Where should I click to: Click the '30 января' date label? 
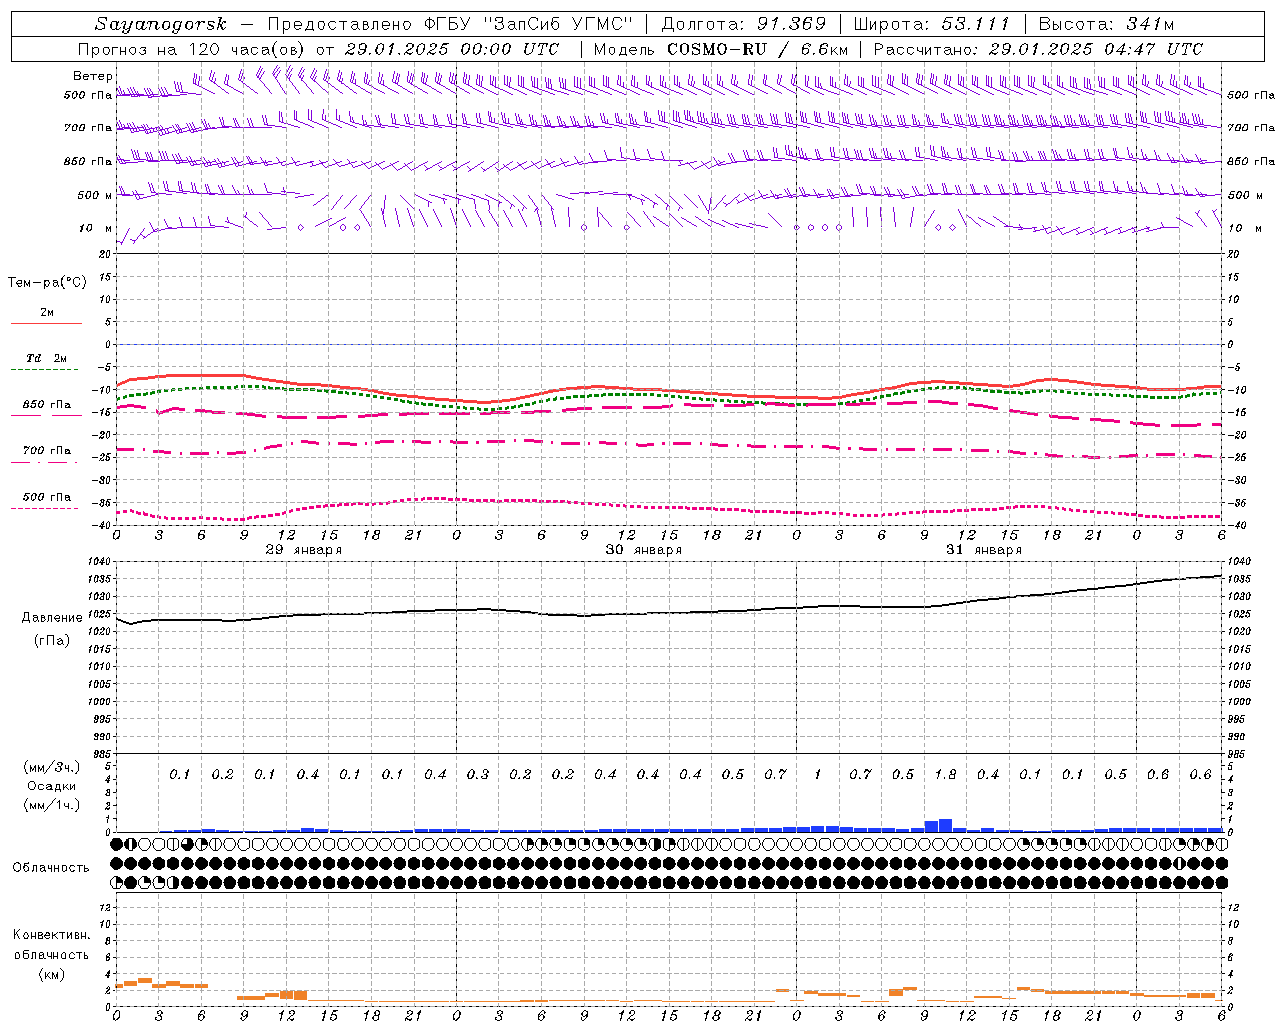pos(643,550)
